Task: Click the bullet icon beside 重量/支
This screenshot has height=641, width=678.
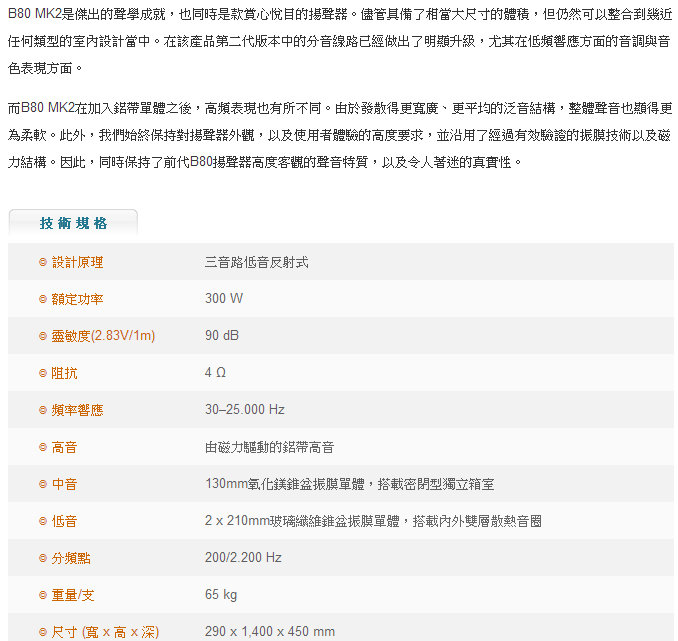Action: click(43, 595)
